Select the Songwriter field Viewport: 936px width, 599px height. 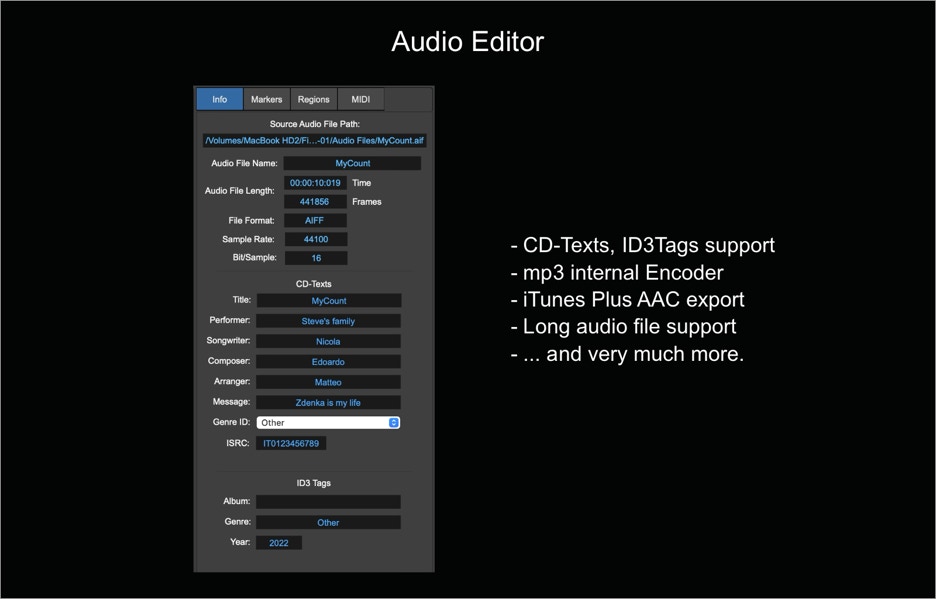pos(328,341)
